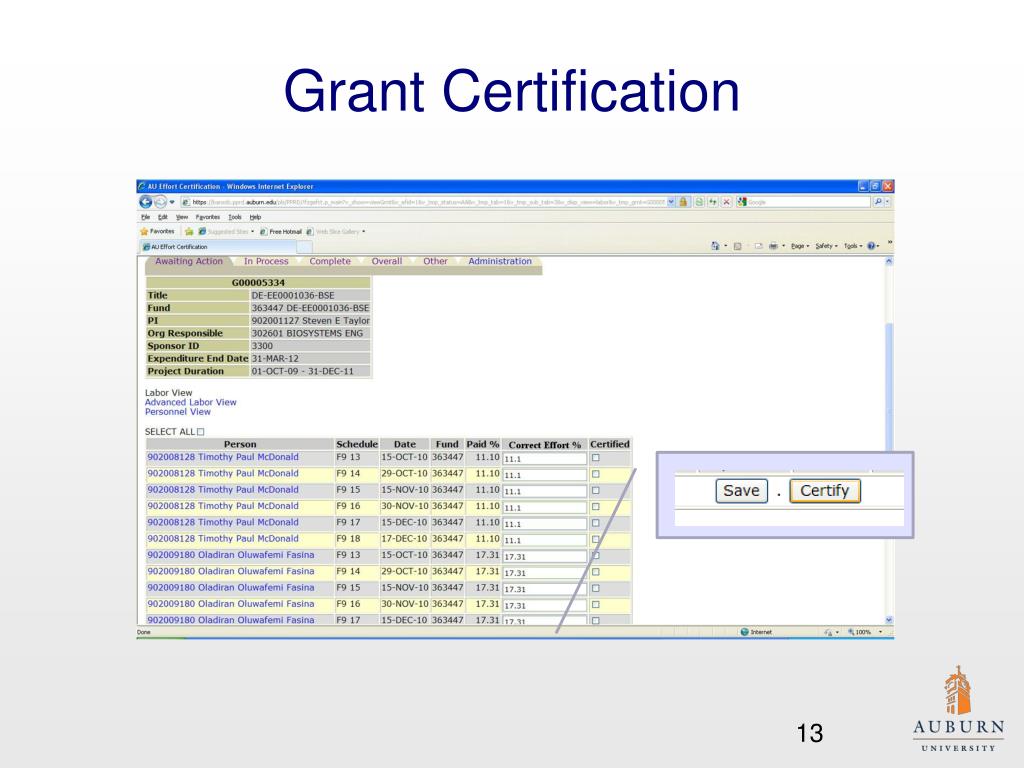The image size is (1024, 768).
Task: Tick the SELECT ALL checkbox
Action: point(200,432)
